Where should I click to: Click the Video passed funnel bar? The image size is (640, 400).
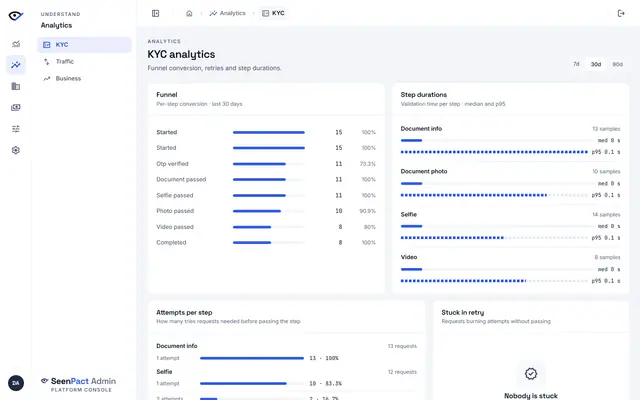click(x=269, y=227)
